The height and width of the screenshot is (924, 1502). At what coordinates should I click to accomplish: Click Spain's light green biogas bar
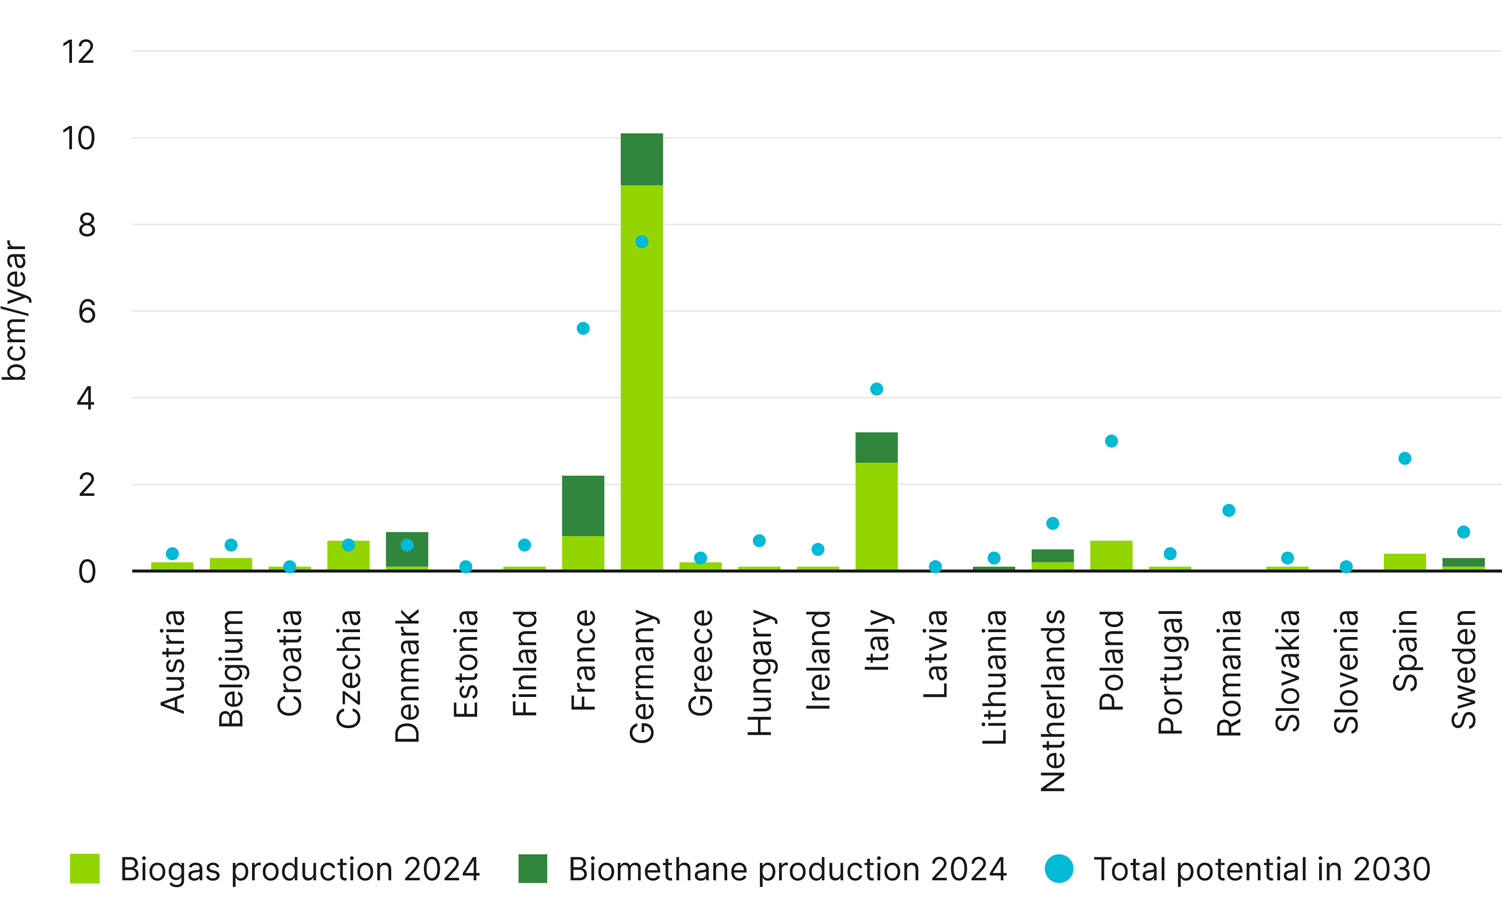(x=1405, y=562)
